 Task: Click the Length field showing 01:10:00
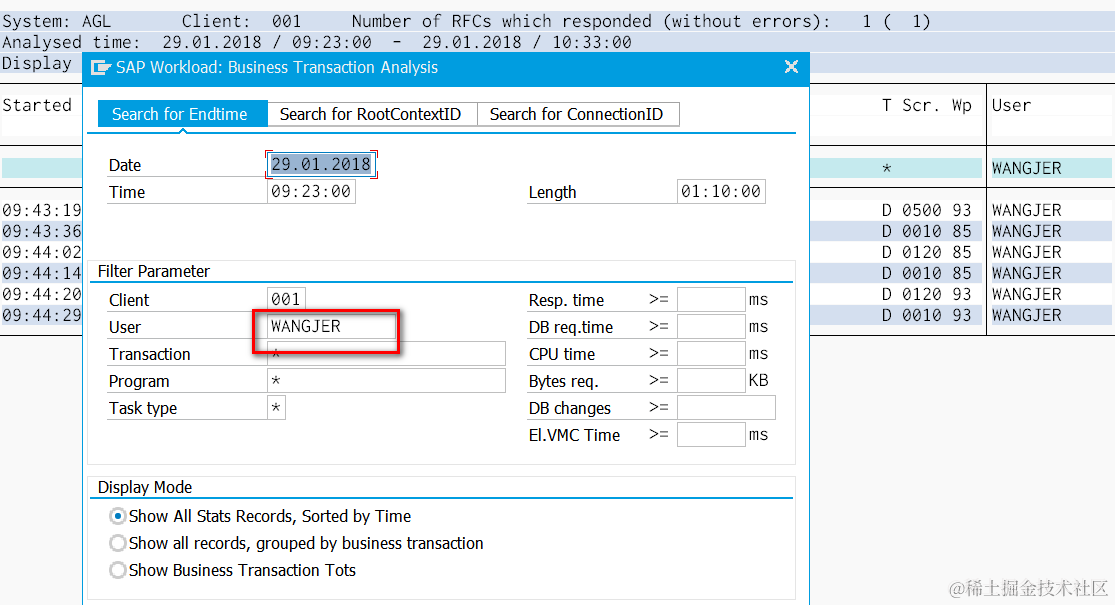click(721, 191)
